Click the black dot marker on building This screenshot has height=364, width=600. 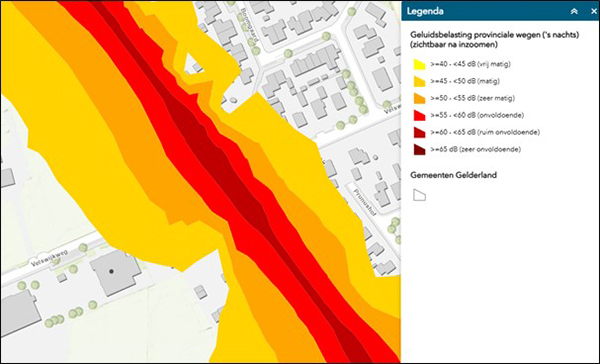[111, 271]
